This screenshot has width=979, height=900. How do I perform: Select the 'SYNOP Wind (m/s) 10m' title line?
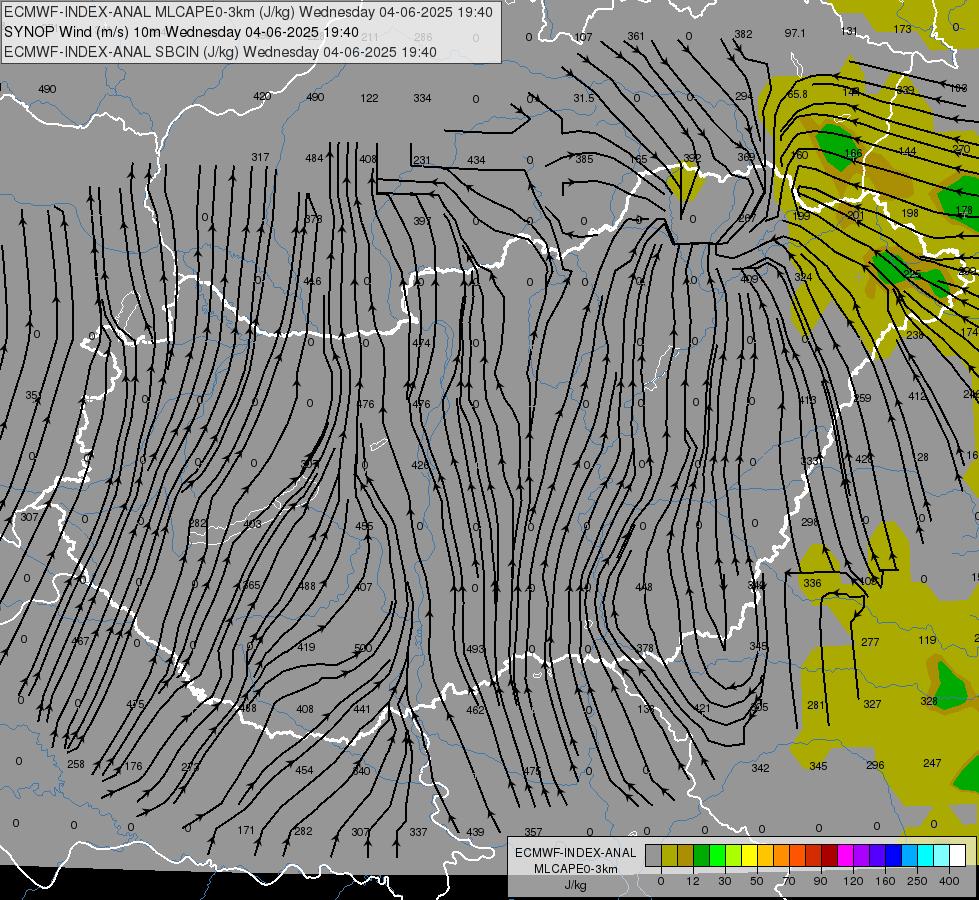click(181, 32)
